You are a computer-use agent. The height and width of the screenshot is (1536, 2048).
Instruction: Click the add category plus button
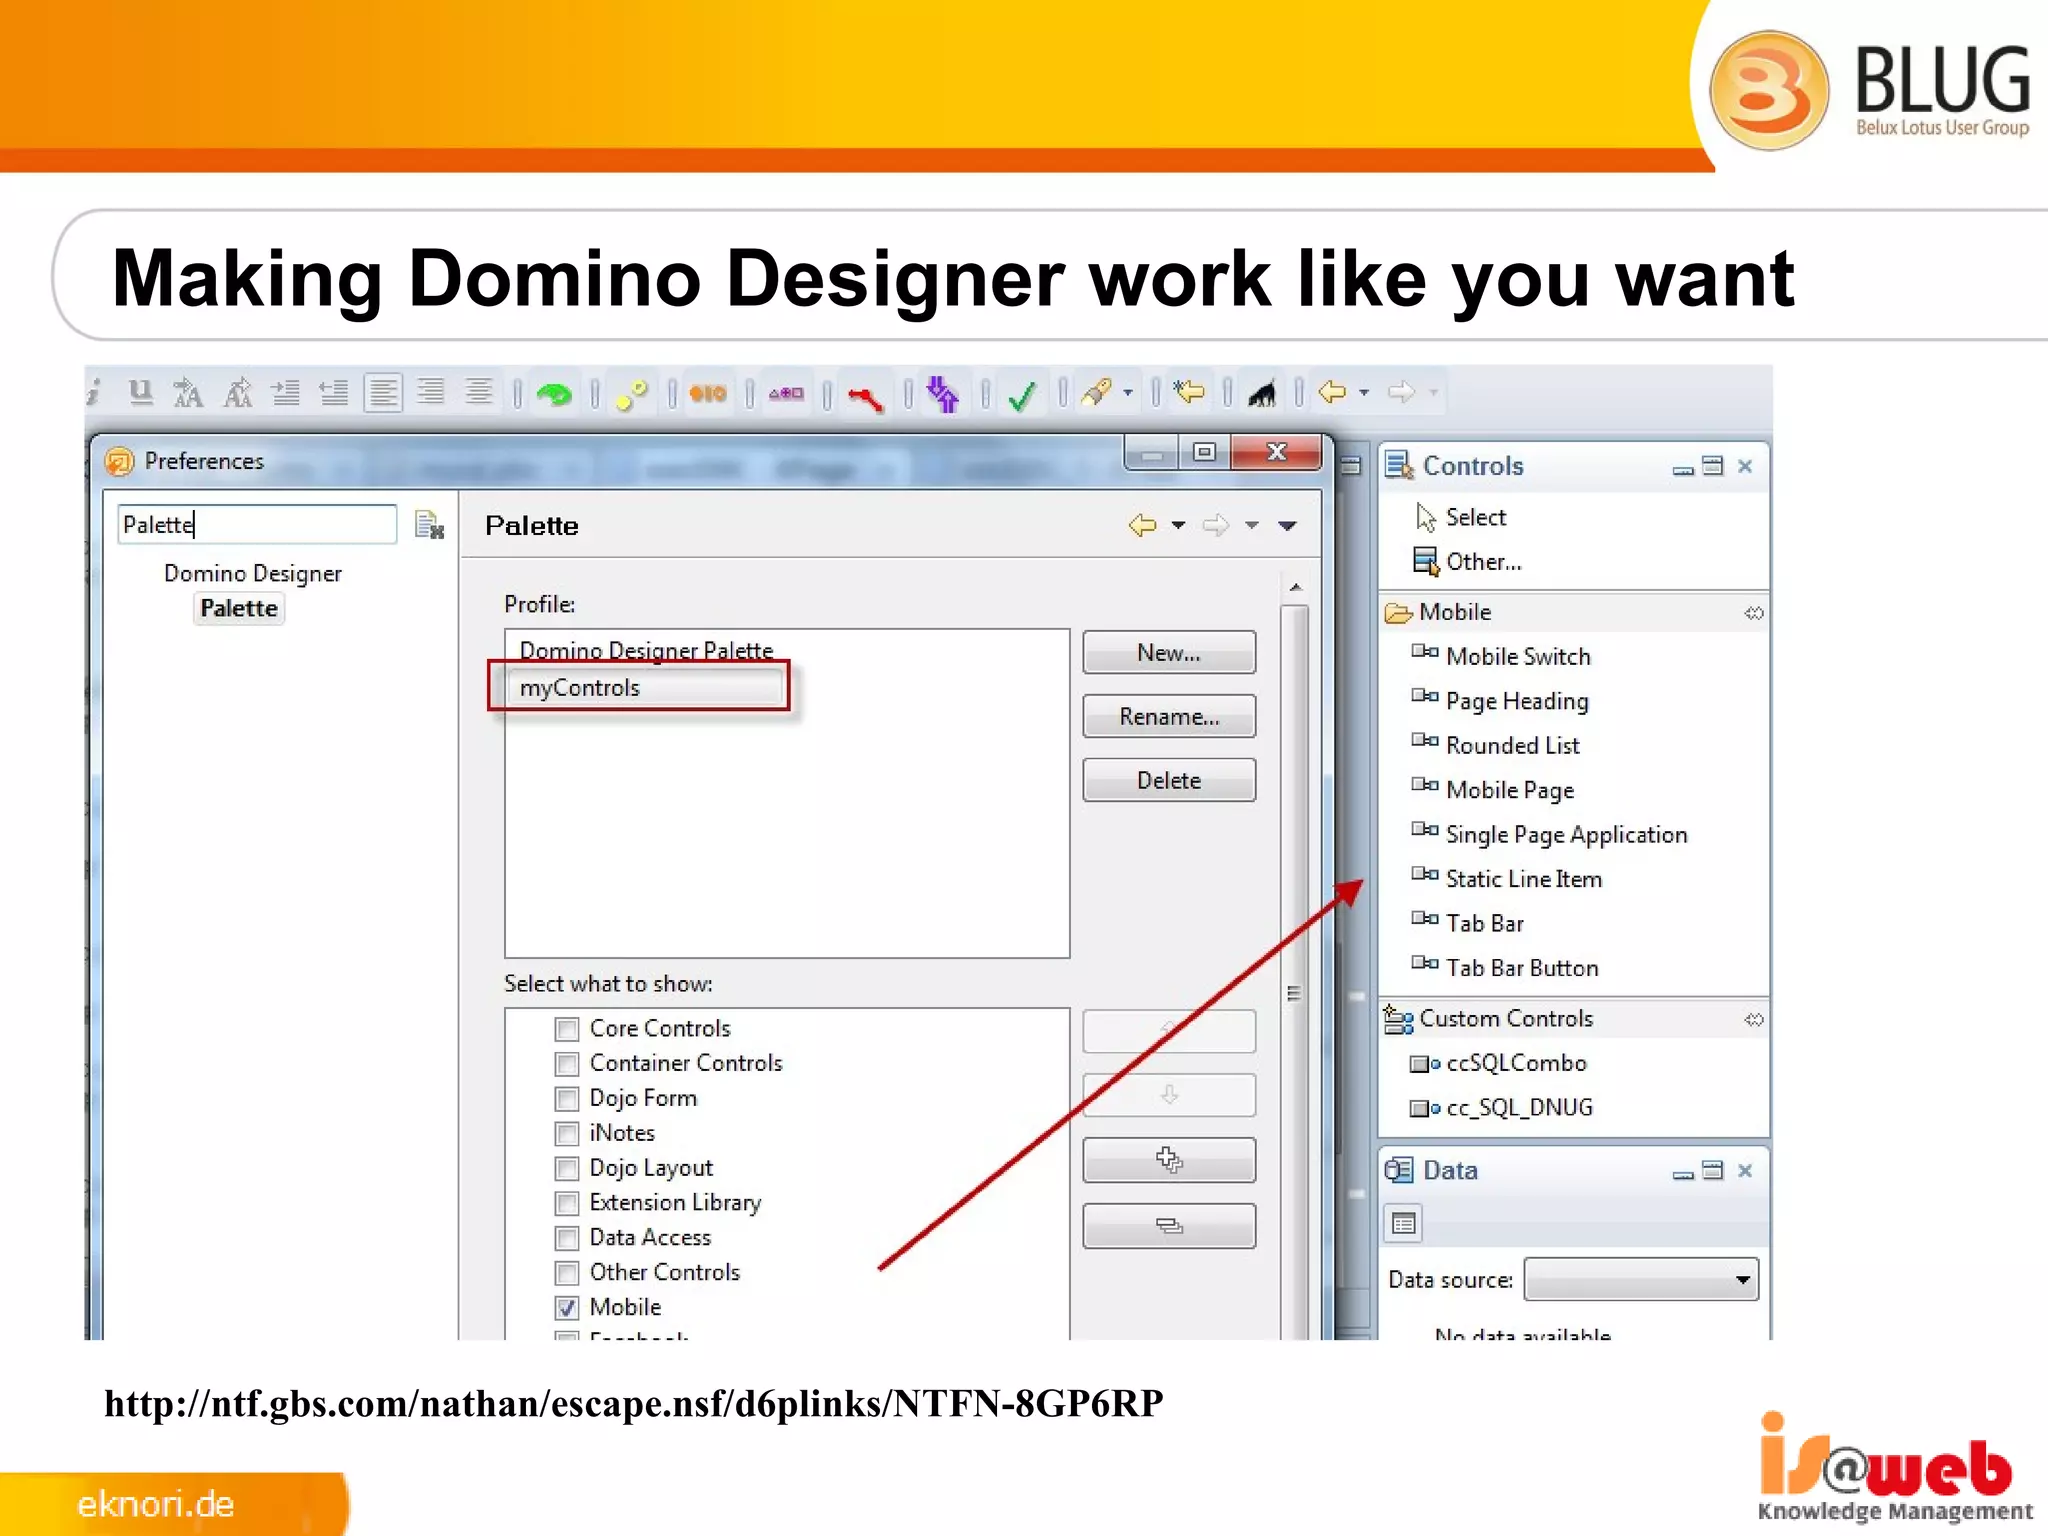(x=1169, y=1160)
